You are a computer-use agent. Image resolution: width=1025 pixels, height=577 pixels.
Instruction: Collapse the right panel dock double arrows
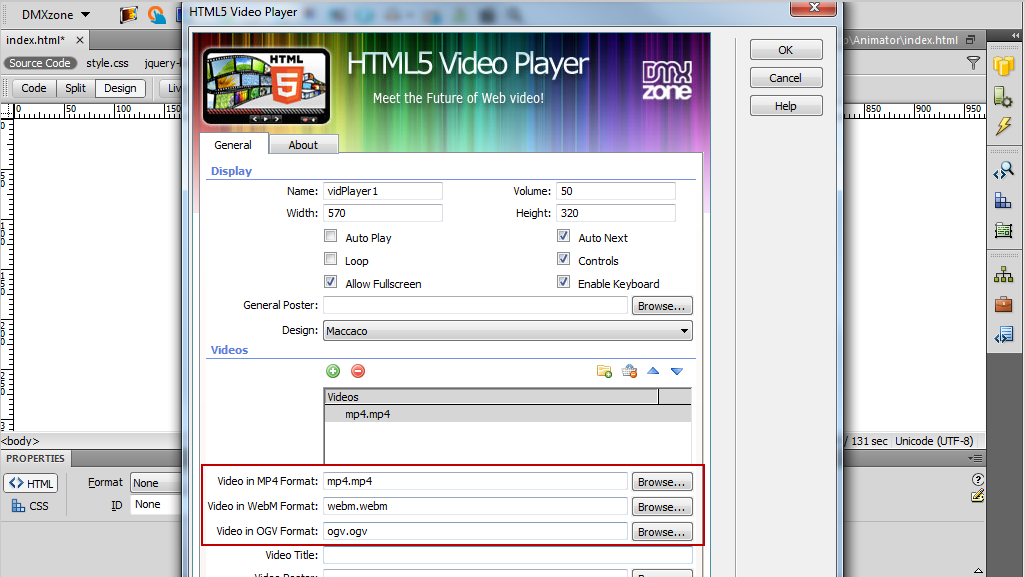[x=1015, y=35]
